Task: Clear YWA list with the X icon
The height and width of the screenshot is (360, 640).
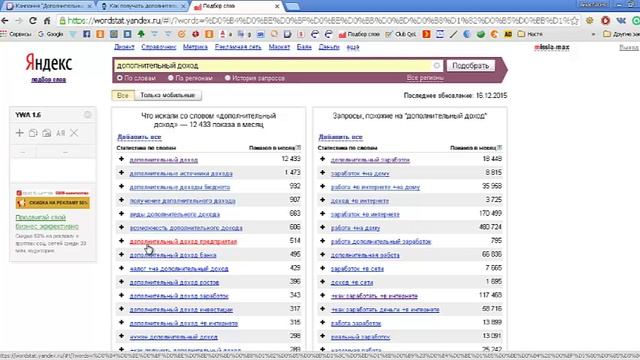Action: click(74, 133)
